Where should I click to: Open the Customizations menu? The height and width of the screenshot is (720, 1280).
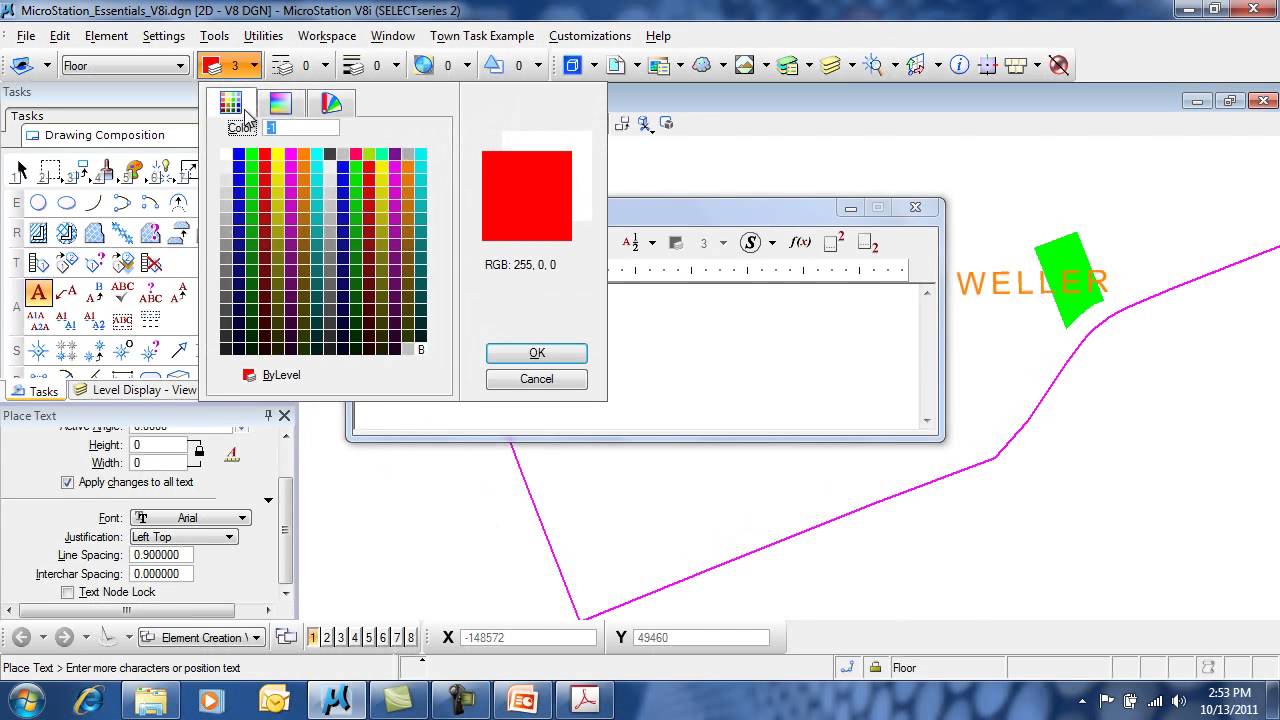(590, 36)
